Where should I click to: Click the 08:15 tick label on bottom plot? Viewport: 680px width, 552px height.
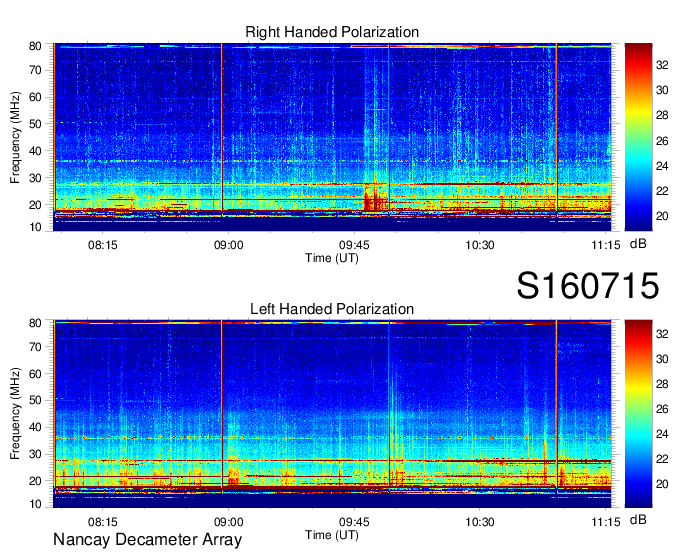103,522
